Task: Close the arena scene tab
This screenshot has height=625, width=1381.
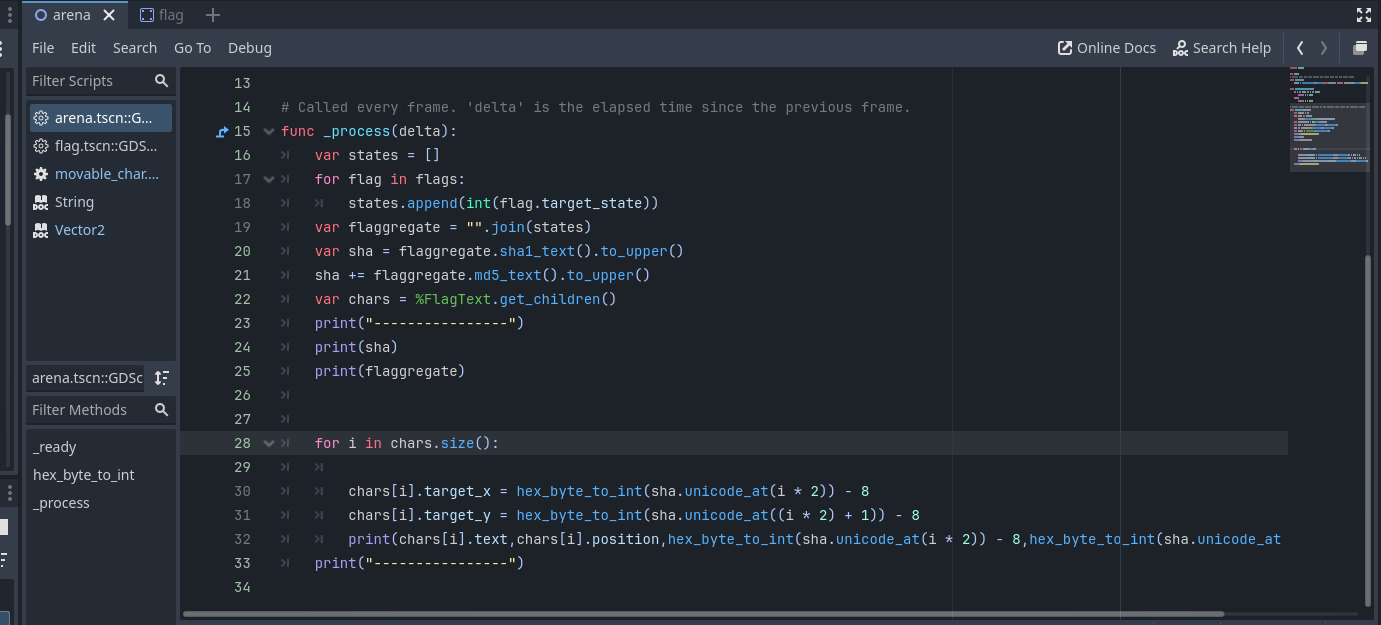Action: pos(109,15)
